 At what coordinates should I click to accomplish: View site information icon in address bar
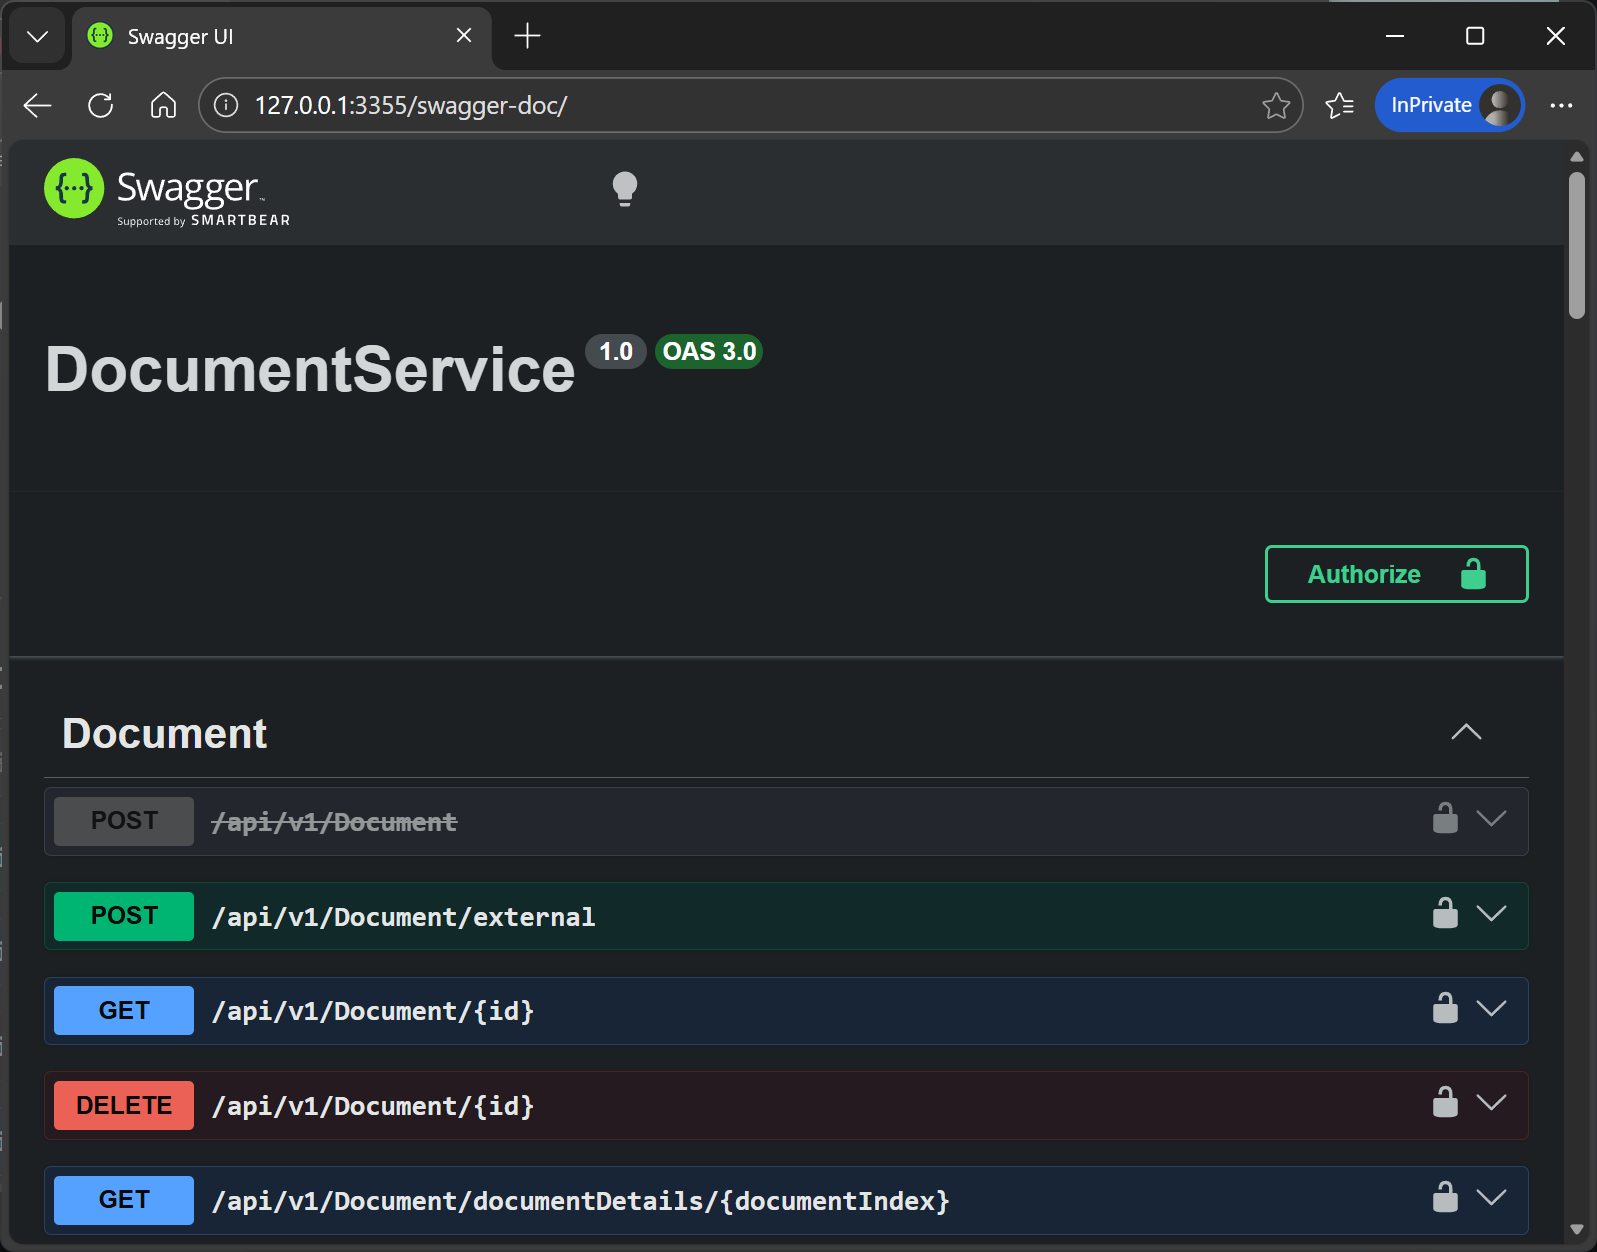click(227, 106)
